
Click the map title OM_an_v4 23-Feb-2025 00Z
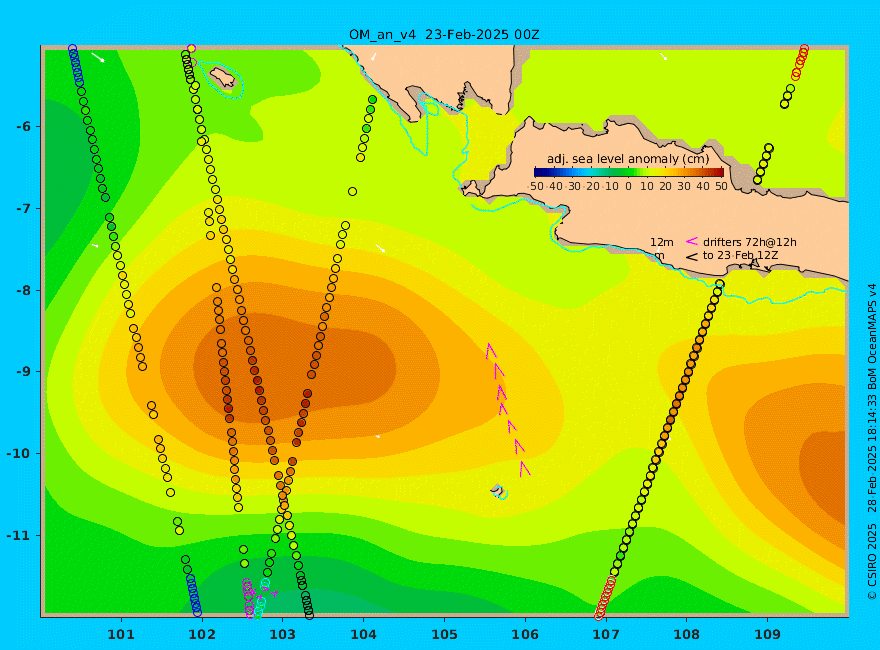point(444,35)
